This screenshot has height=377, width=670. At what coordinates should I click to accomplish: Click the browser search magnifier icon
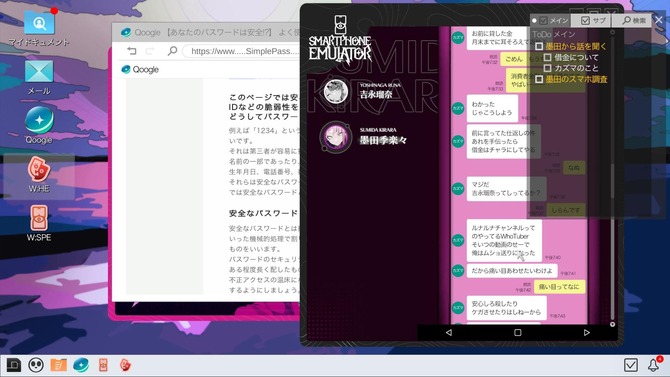172,51
